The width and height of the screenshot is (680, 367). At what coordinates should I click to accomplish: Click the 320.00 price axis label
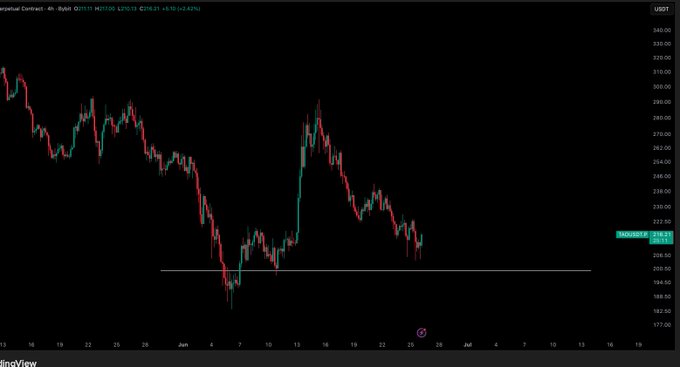[661, 58]
